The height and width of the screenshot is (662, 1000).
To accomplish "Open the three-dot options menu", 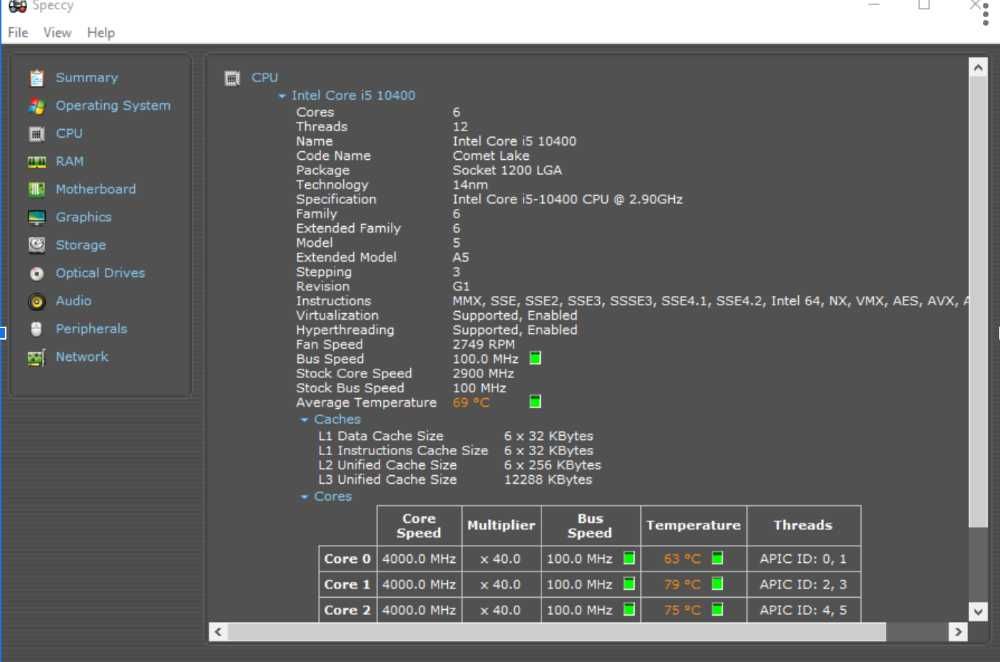I will click(x=985, y=13).
